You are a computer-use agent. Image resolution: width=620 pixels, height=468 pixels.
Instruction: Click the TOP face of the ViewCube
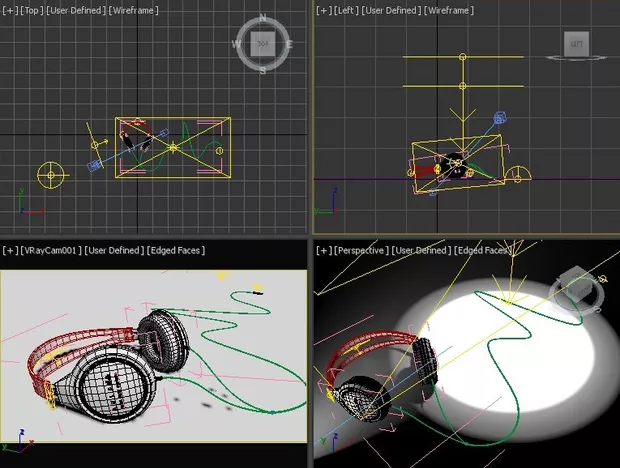(263, 44)
